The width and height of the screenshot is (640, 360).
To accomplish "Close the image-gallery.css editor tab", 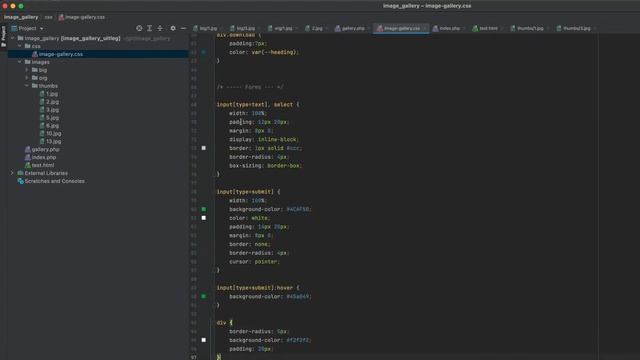I will coord(425,29).
